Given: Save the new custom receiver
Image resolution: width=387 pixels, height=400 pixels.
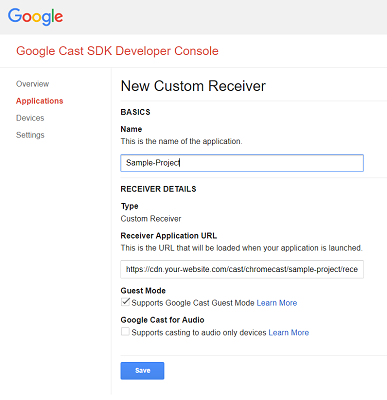Looking at the screenshot, I should click(x=142, y=371).
